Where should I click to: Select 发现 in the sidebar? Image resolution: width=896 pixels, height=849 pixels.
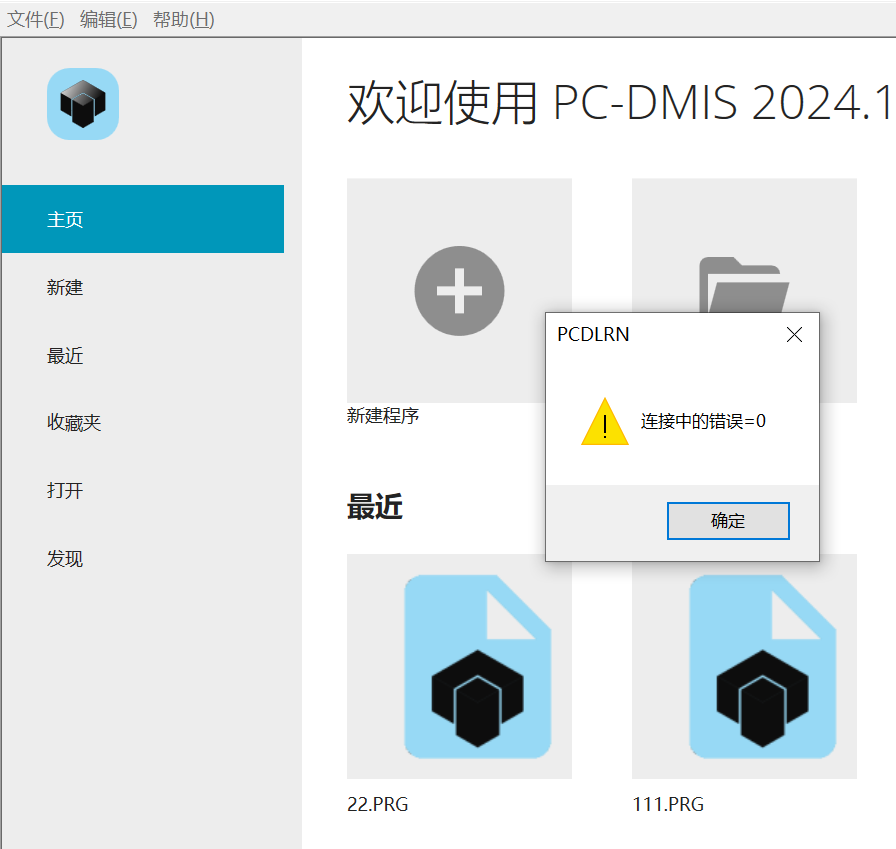64,558
